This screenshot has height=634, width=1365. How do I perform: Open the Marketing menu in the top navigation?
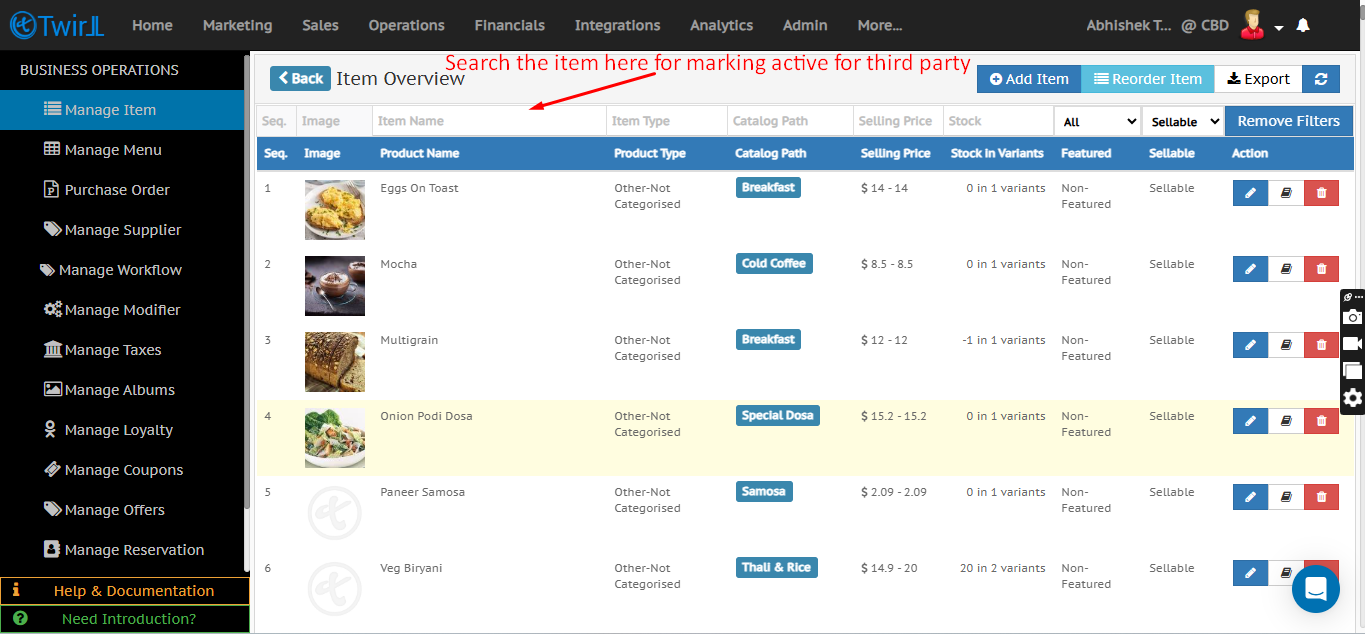[x=237, y=25]
